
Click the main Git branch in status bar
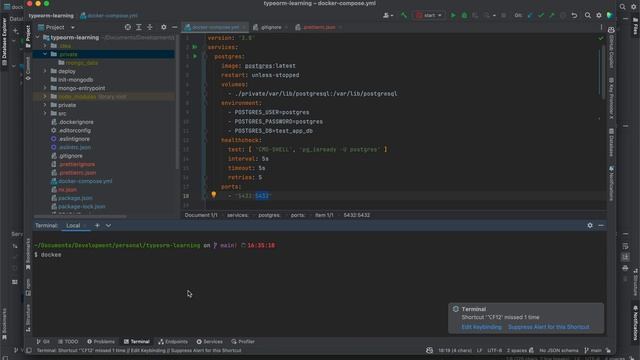[x=594, y=350]
